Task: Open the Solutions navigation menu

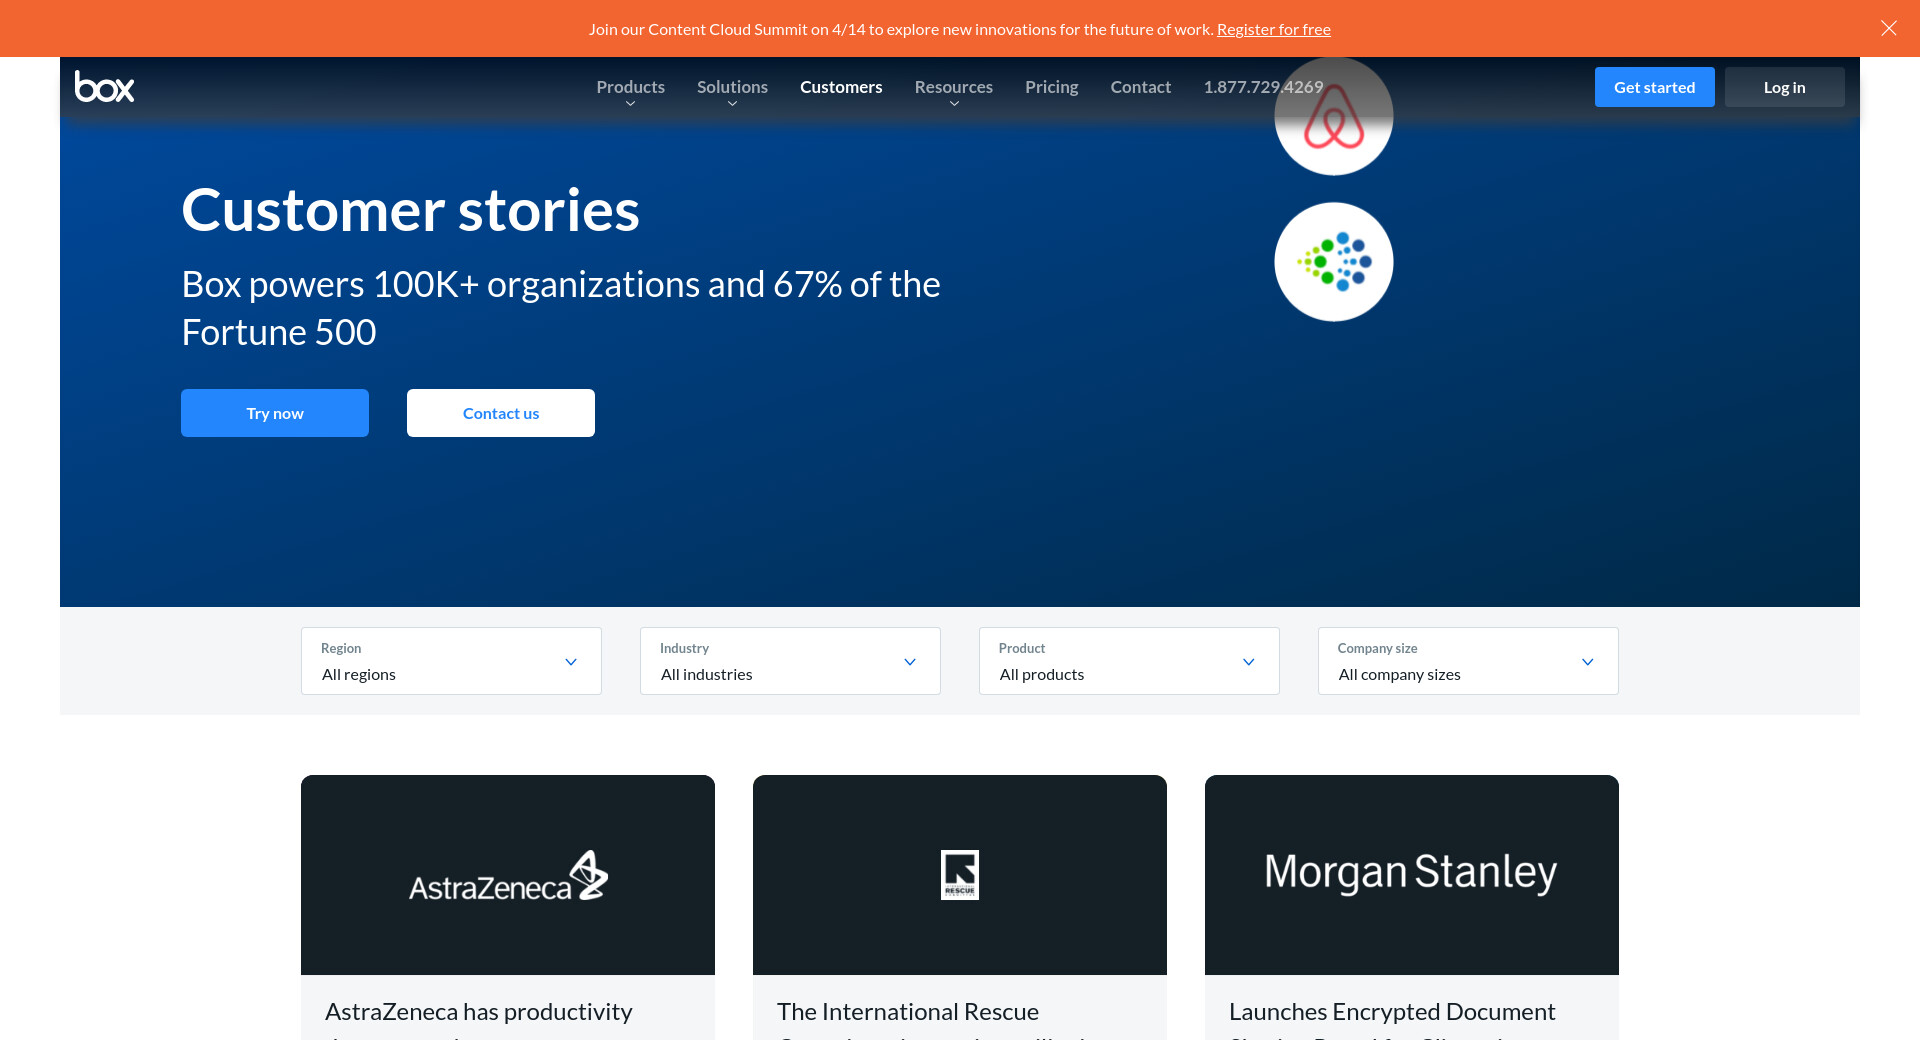Action: (732, 87)
